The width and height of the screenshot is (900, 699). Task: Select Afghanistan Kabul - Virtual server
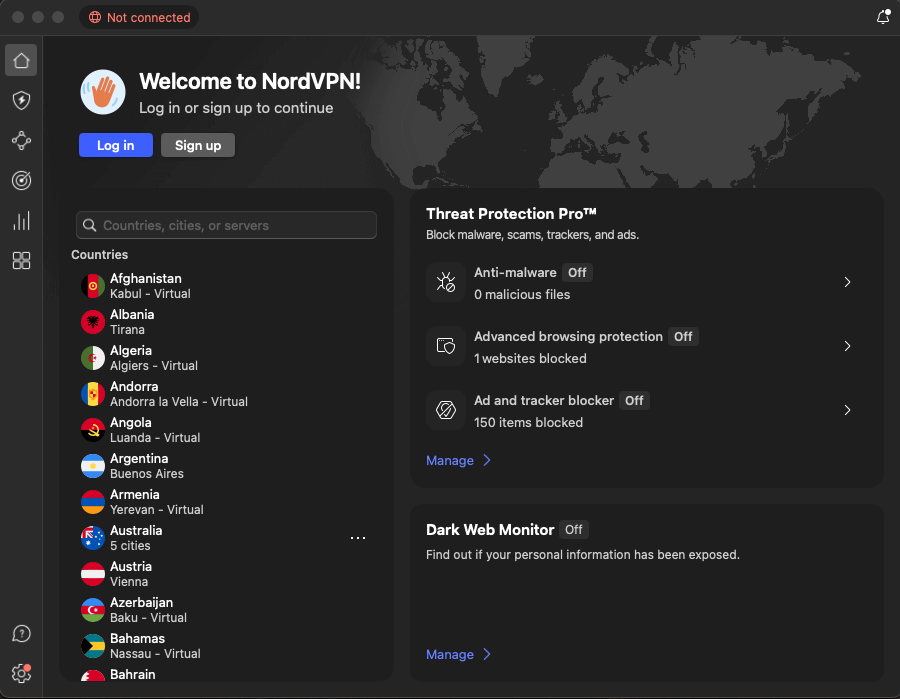point(226,286)
